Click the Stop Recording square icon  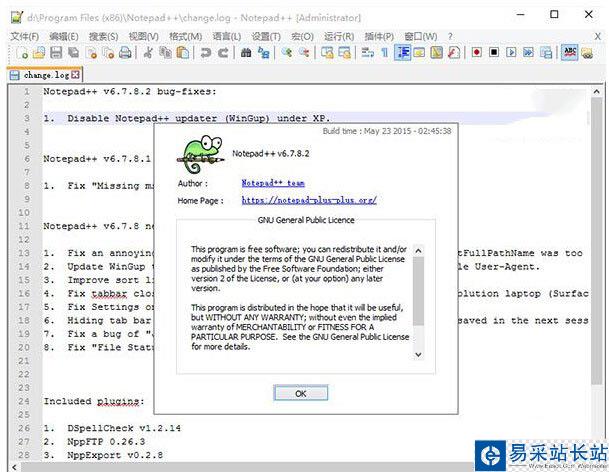click(494, 52)
